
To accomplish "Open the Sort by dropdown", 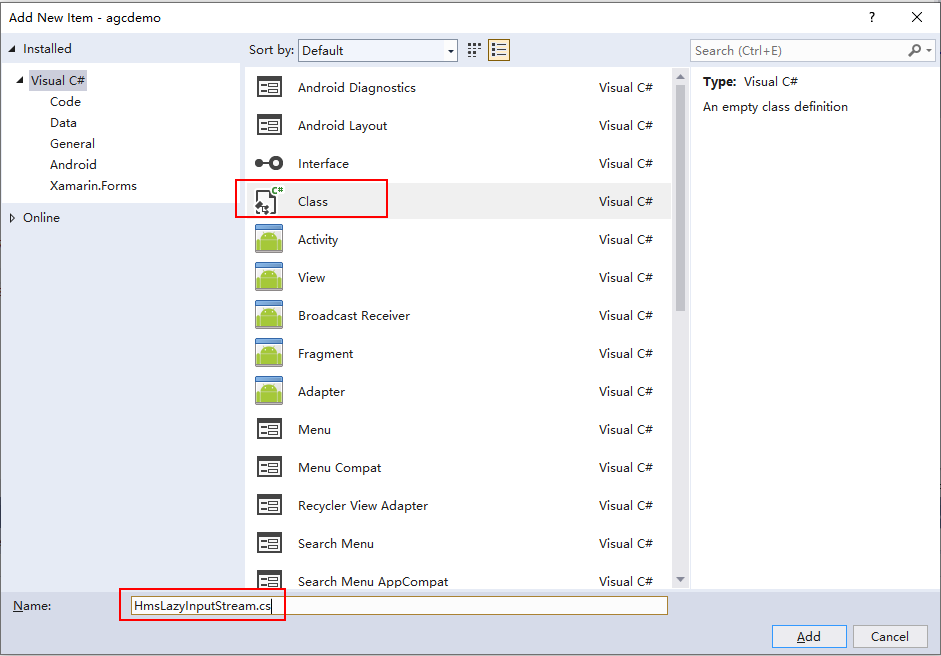I will pyautogui.click(x=379, y=50).
